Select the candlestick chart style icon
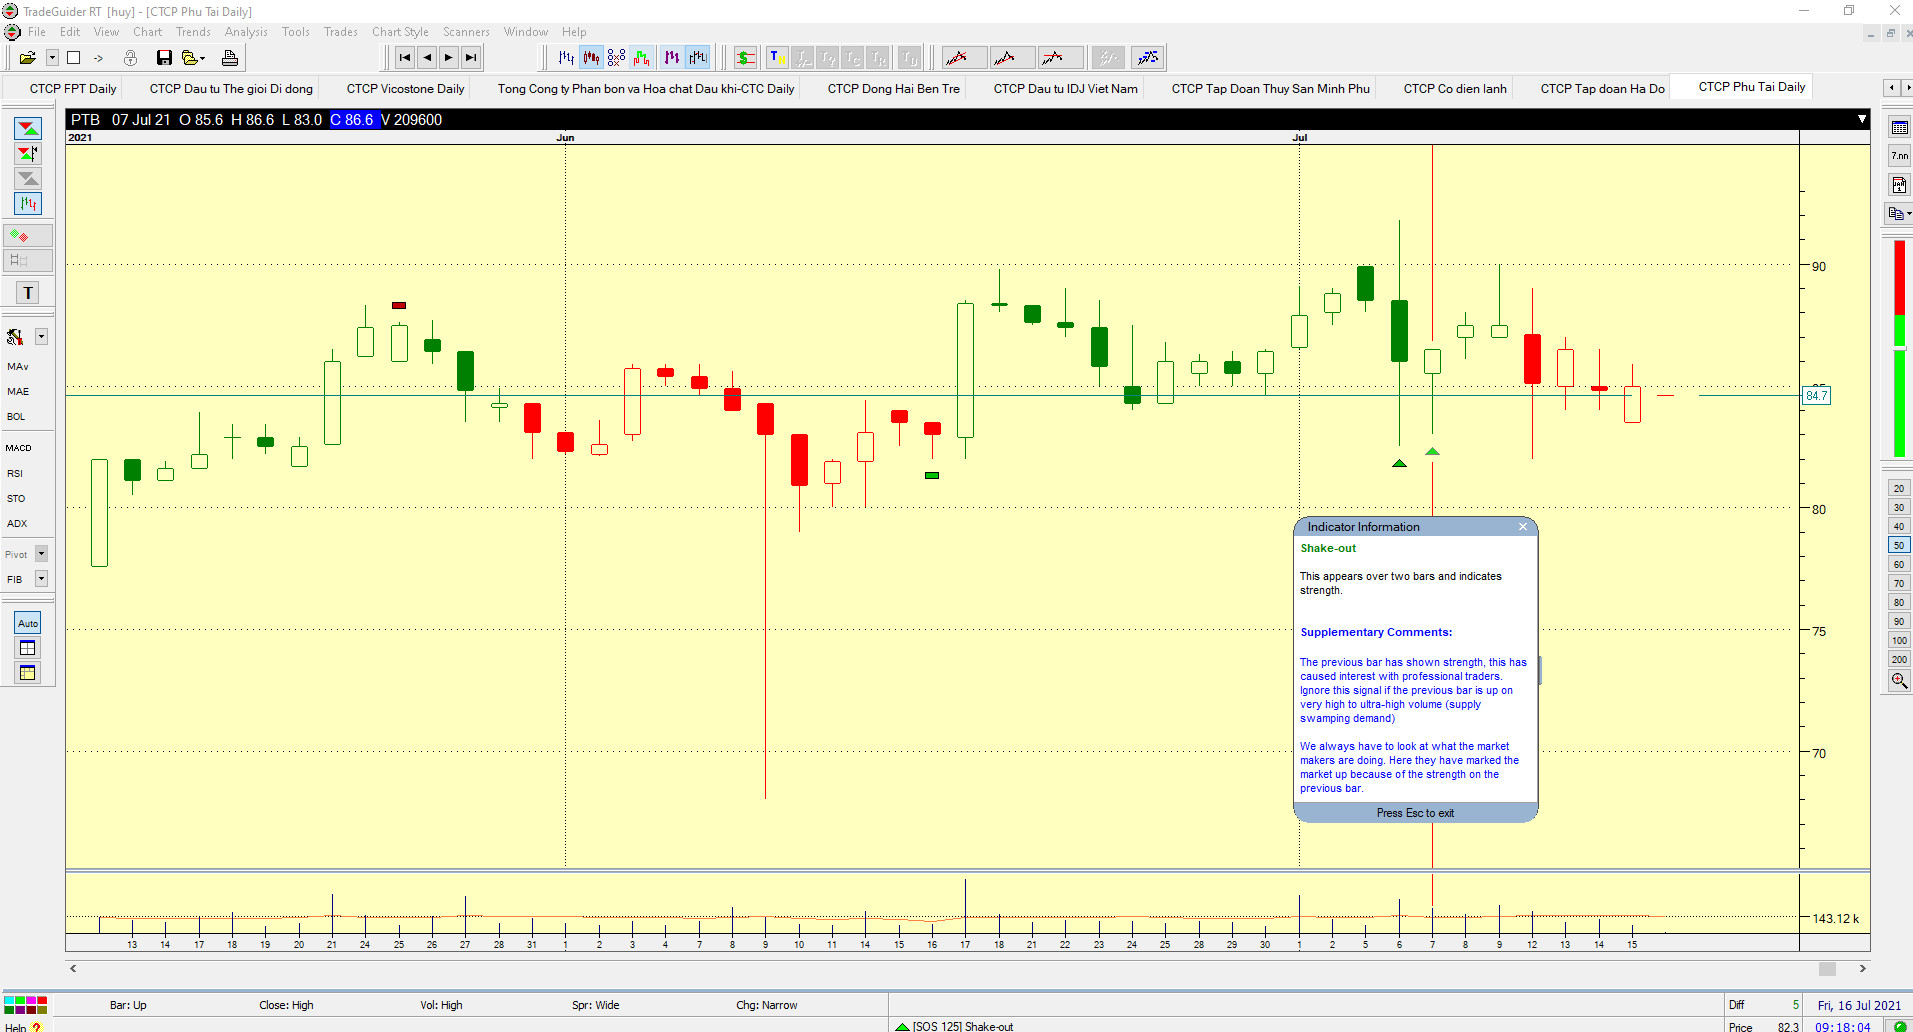 592,58
